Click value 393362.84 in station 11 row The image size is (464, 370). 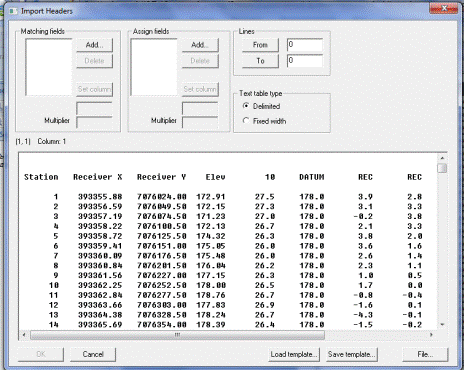100,295
